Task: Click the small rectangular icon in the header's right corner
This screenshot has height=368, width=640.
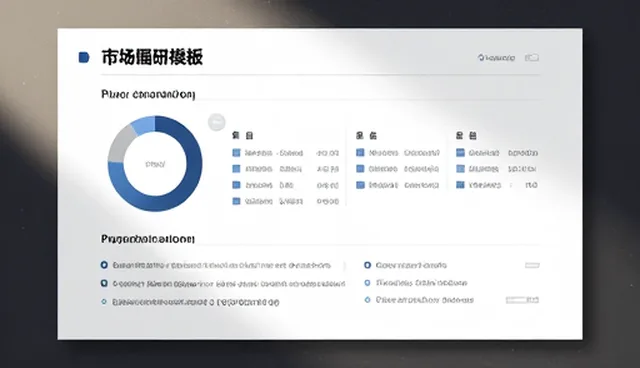Action: coord(532,58)
